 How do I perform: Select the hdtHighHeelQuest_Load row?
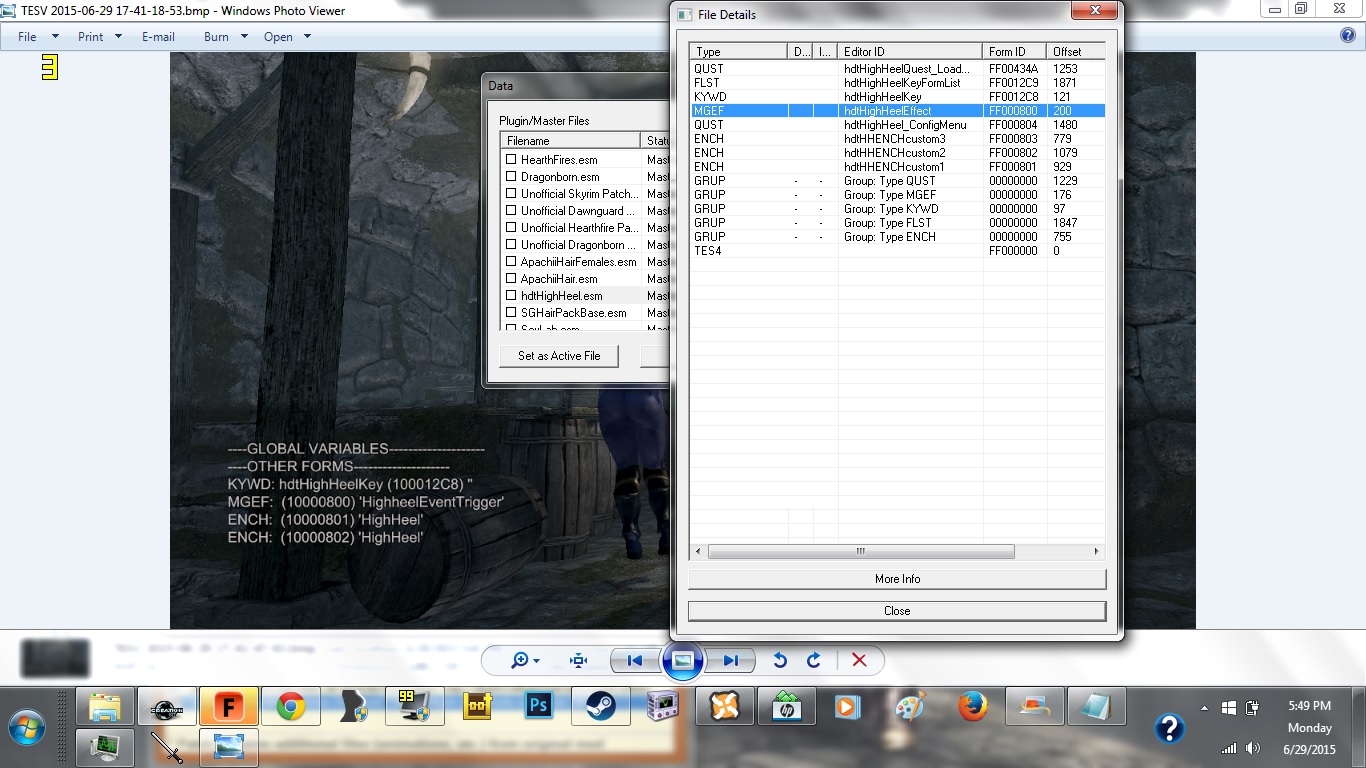897,69
